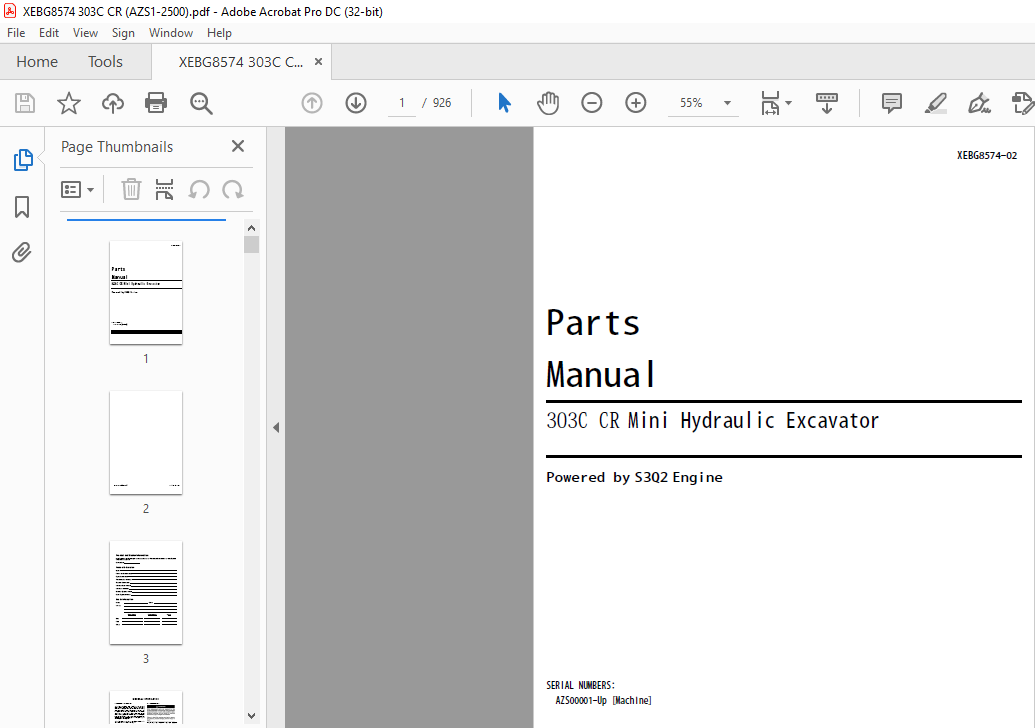Open the Edit menu
This screenshot has width=1035, height=728.
[49, 33]
